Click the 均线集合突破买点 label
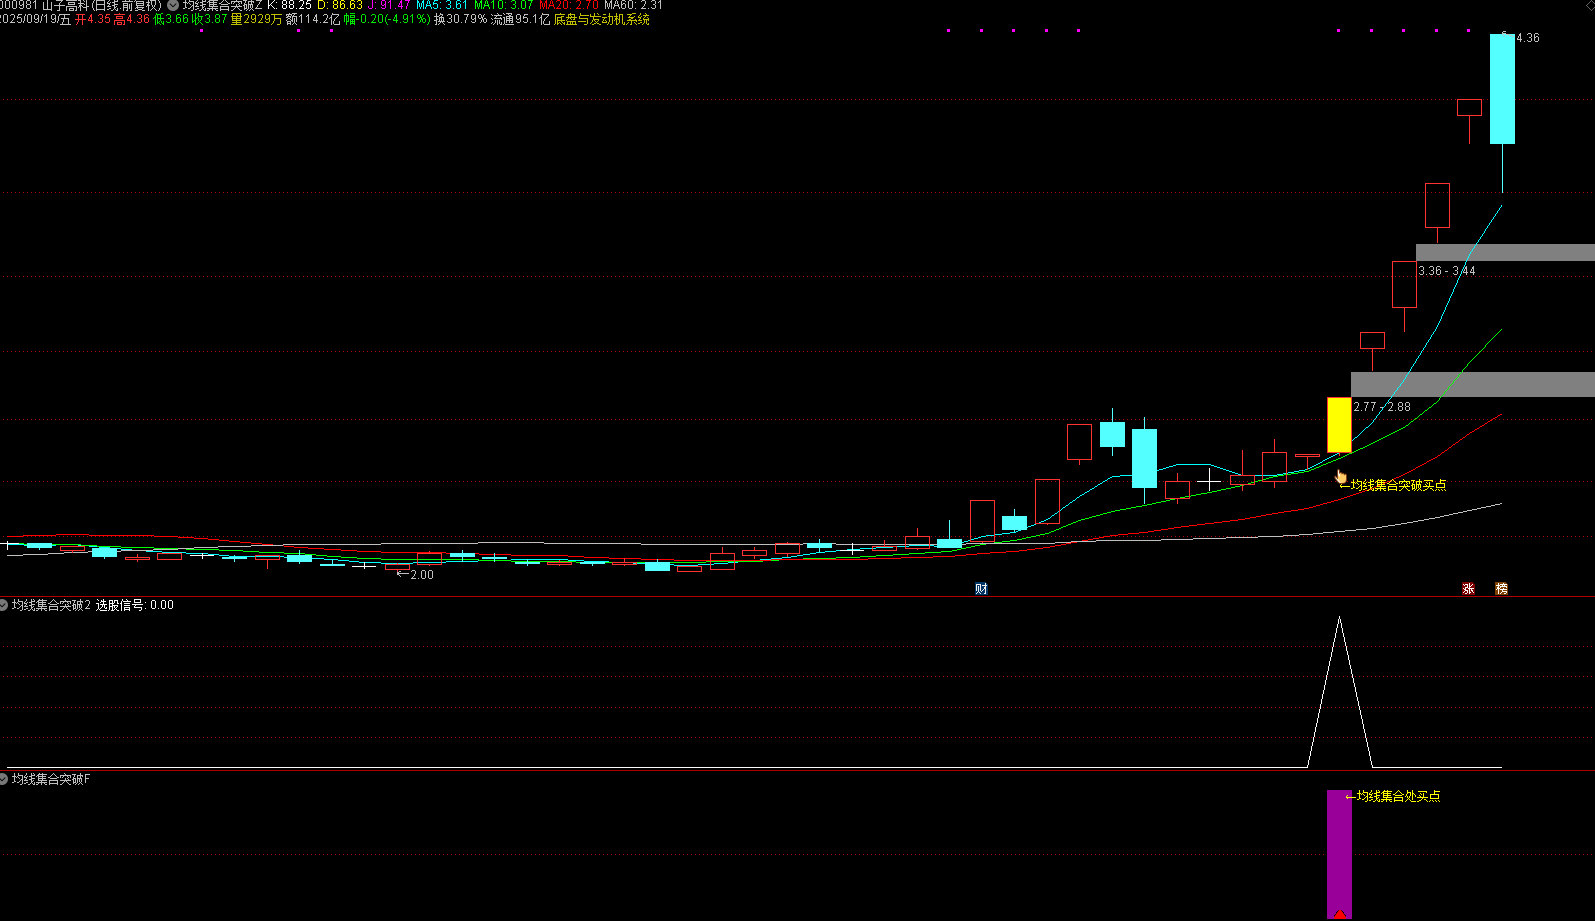1595x921 pixels. click(1398, 485)
